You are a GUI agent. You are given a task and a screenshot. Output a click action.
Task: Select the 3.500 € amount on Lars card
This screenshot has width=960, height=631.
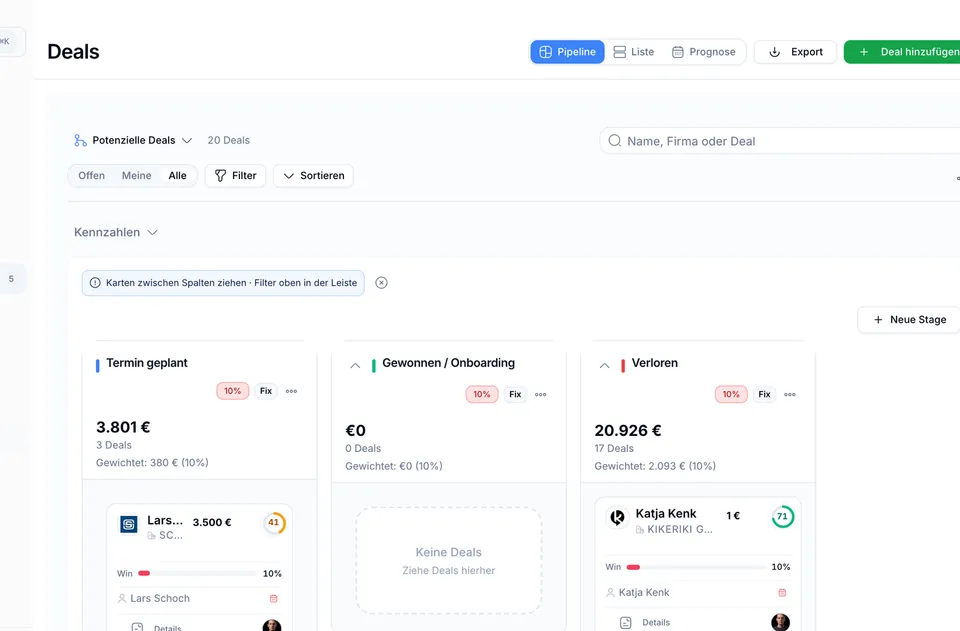212,522
